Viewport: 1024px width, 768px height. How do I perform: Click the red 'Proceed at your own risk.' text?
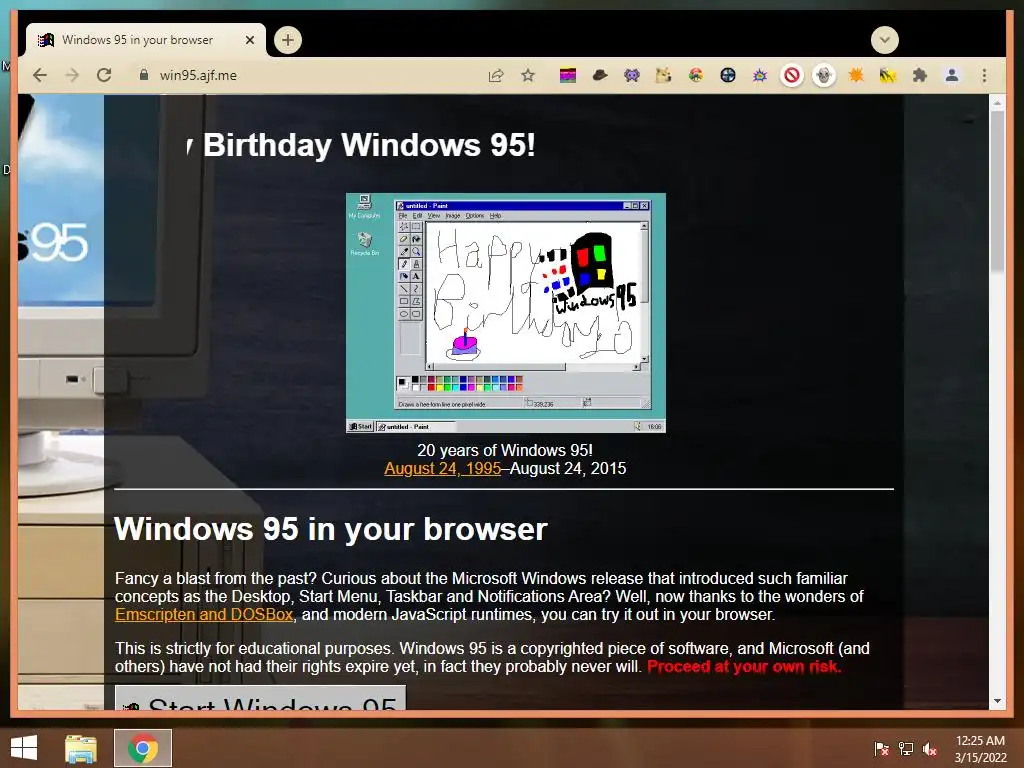pos(744,667)
